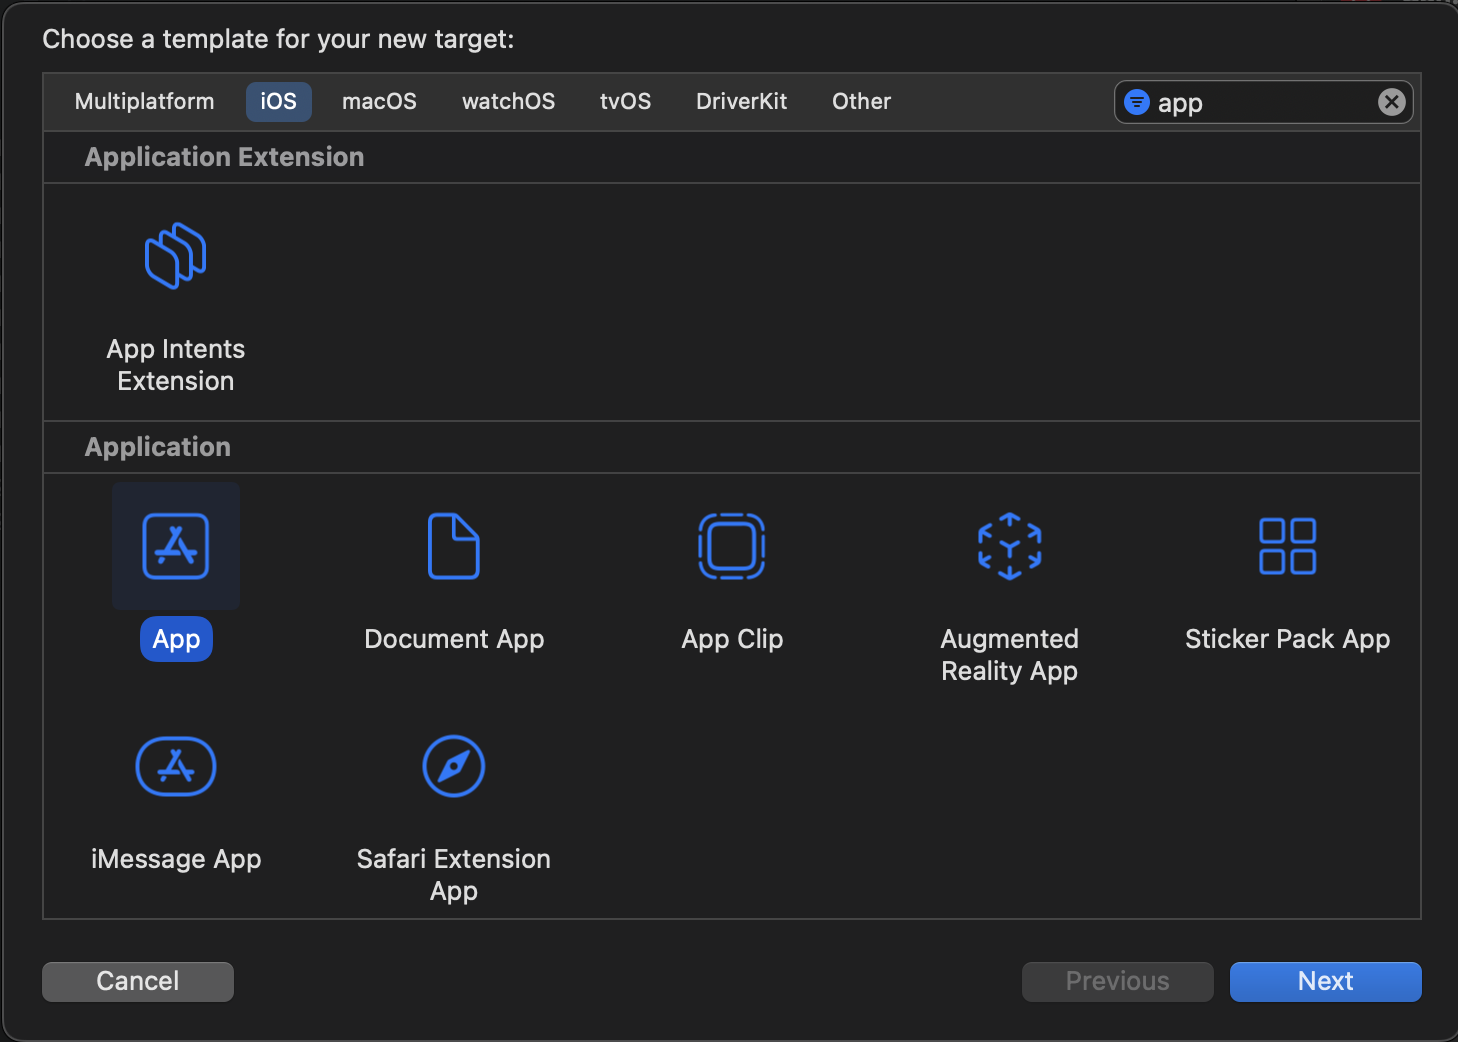Click the 'App Clip' label
Screen dimensions: 1458x1042
point(732,639)
